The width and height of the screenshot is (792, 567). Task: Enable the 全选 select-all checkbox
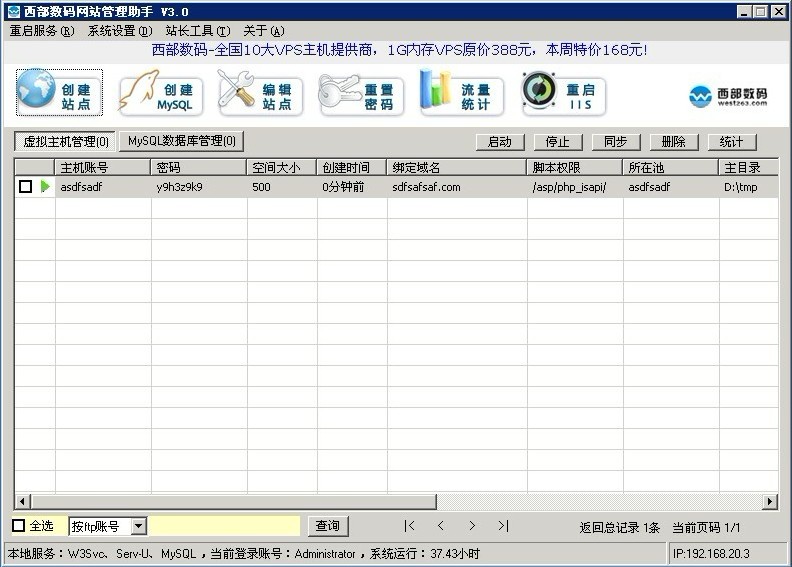[19, 526]
